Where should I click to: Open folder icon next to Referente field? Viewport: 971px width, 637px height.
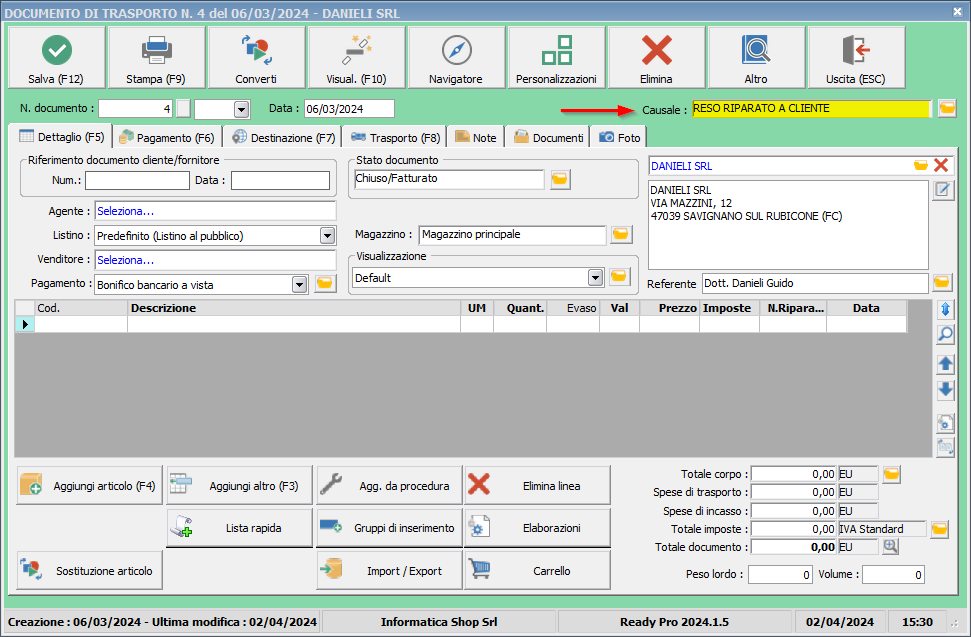pyautogui.click(x=942, y=283)
